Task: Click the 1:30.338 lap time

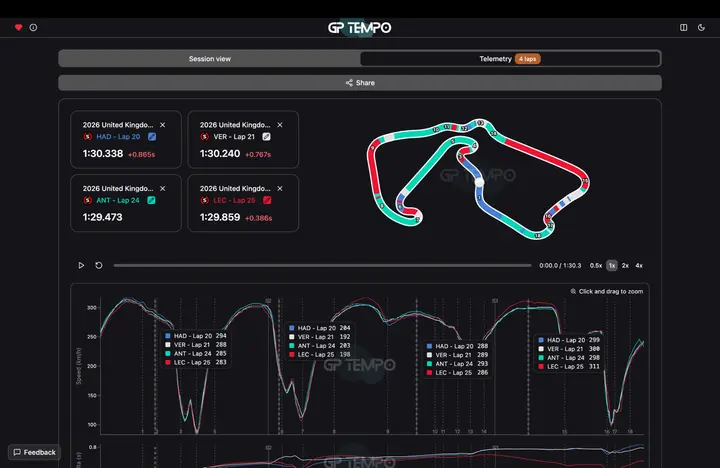Action: click(x=103, y=153)
